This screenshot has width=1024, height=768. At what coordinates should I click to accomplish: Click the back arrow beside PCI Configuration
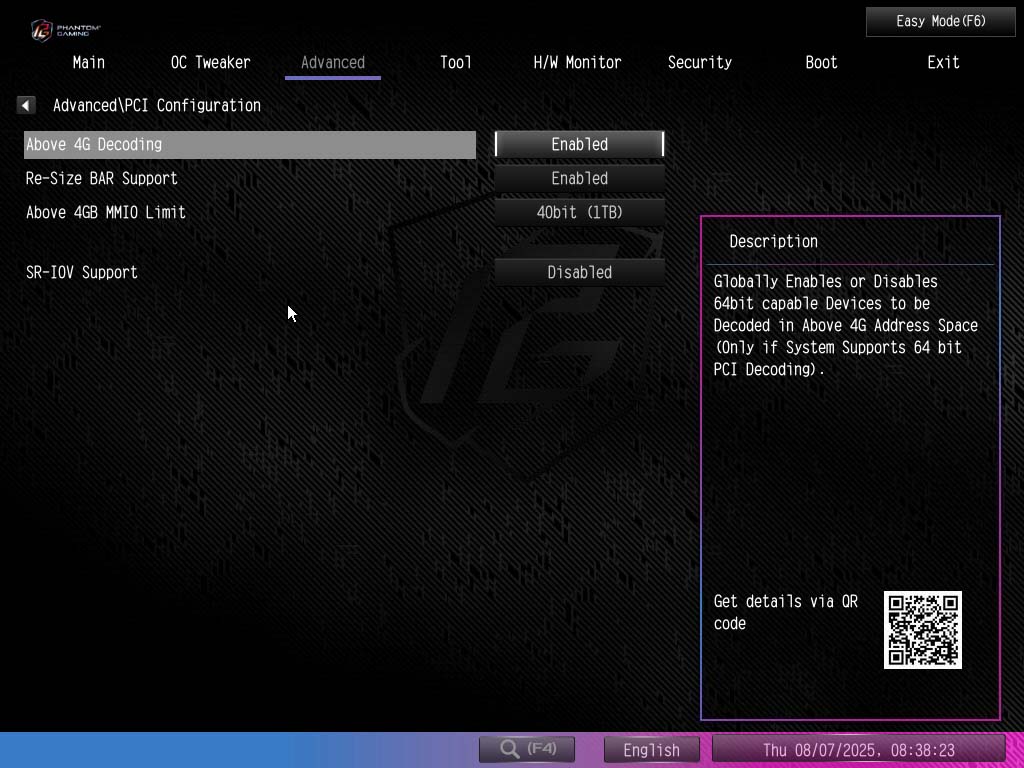(x=25, y=104)
